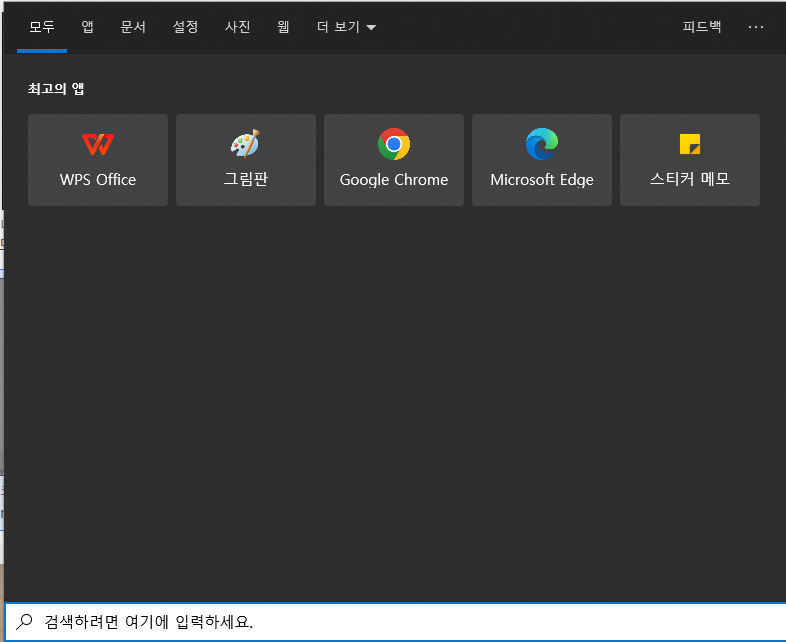
Task: Click the Microsoft Edge logo icon
Action: (542, 144)
